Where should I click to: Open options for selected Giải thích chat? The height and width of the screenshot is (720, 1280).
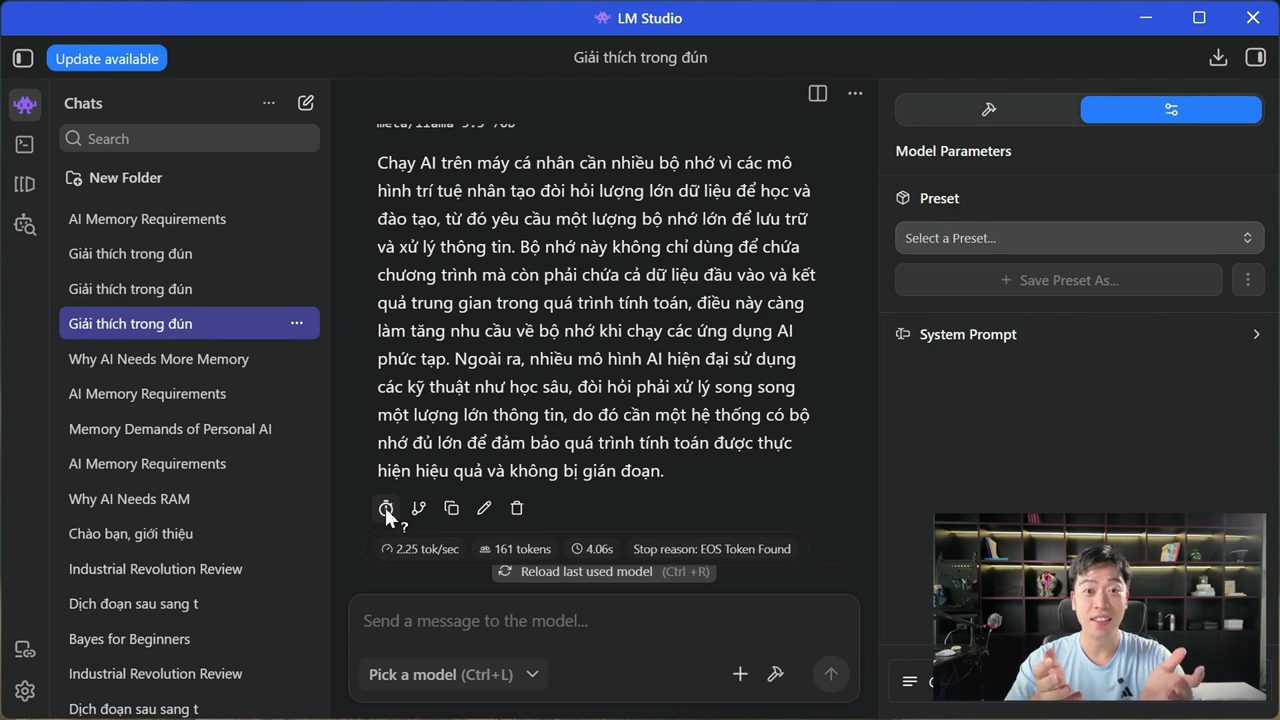(297, 323)
